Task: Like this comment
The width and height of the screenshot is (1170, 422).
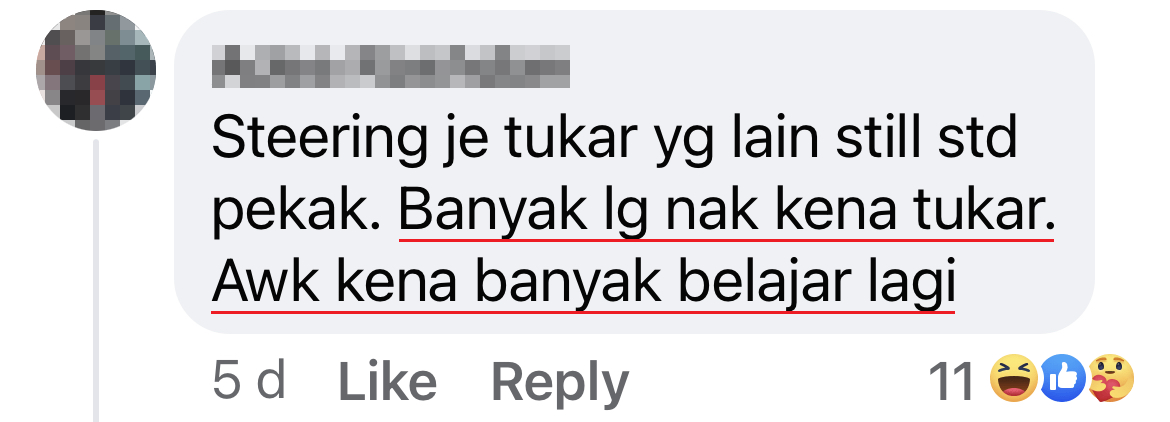Action: pyautogui.click(x=387, y=381)
